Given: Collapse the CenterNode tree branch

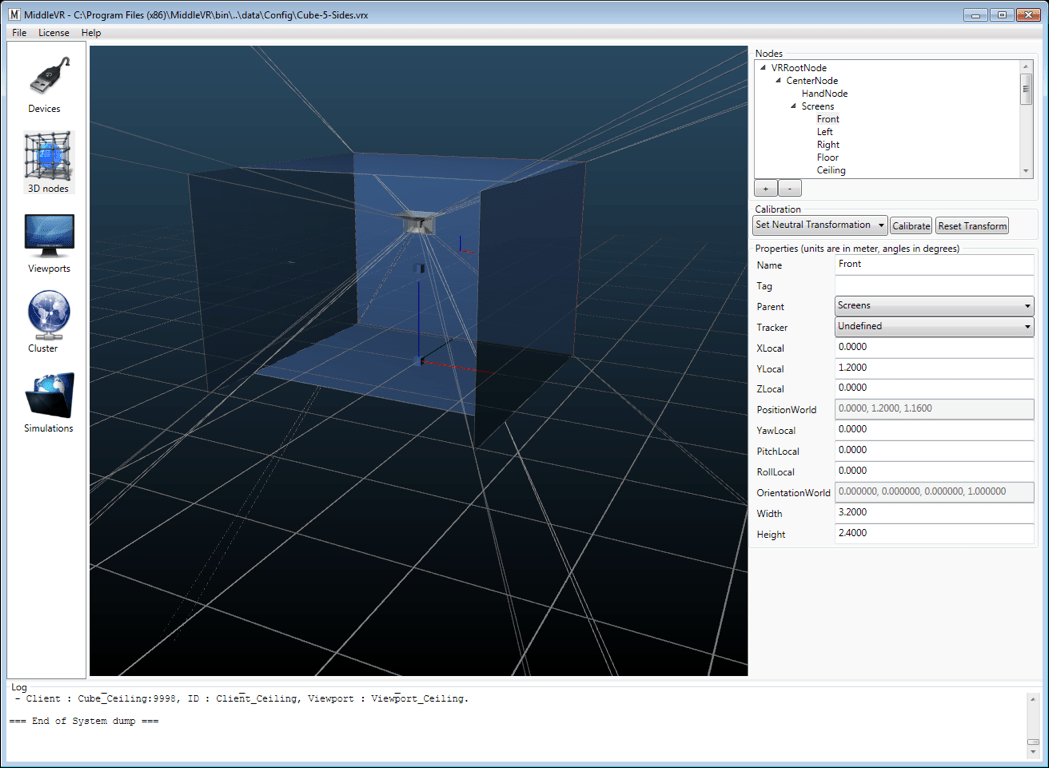Looking at the screenshot, I should [x=778, y=80].
